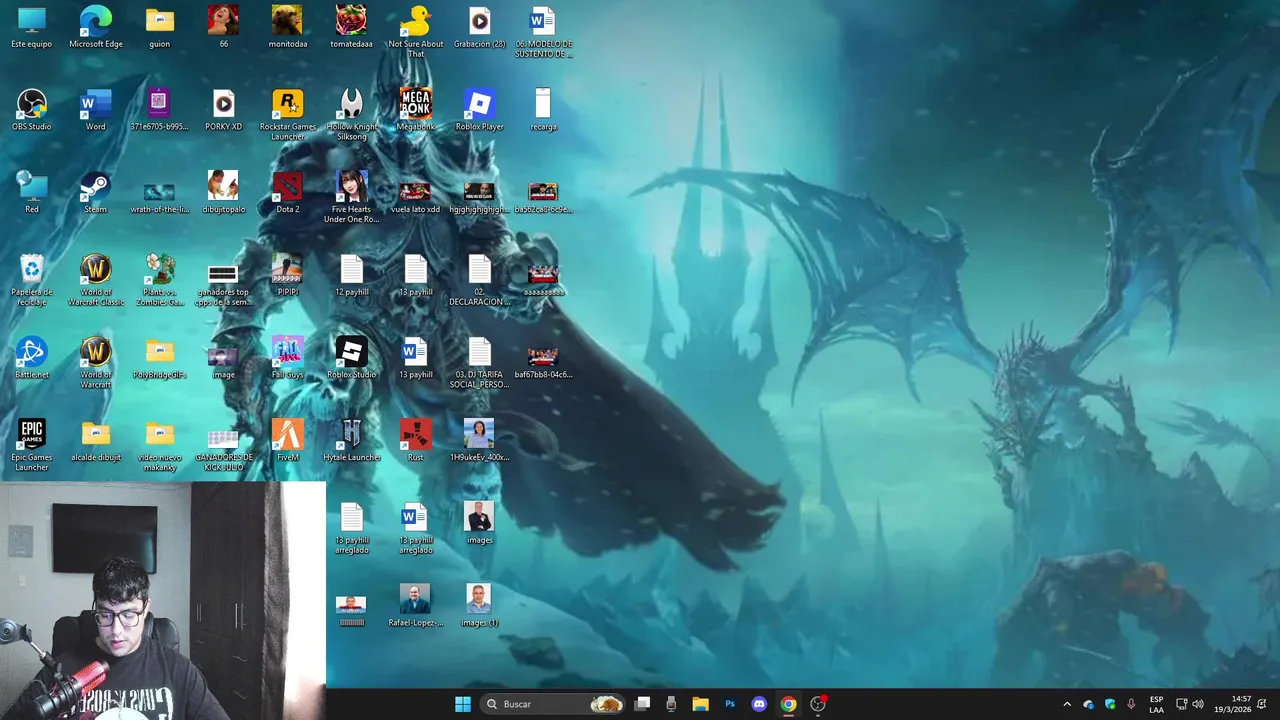Open the guion folder

(159, 27)
